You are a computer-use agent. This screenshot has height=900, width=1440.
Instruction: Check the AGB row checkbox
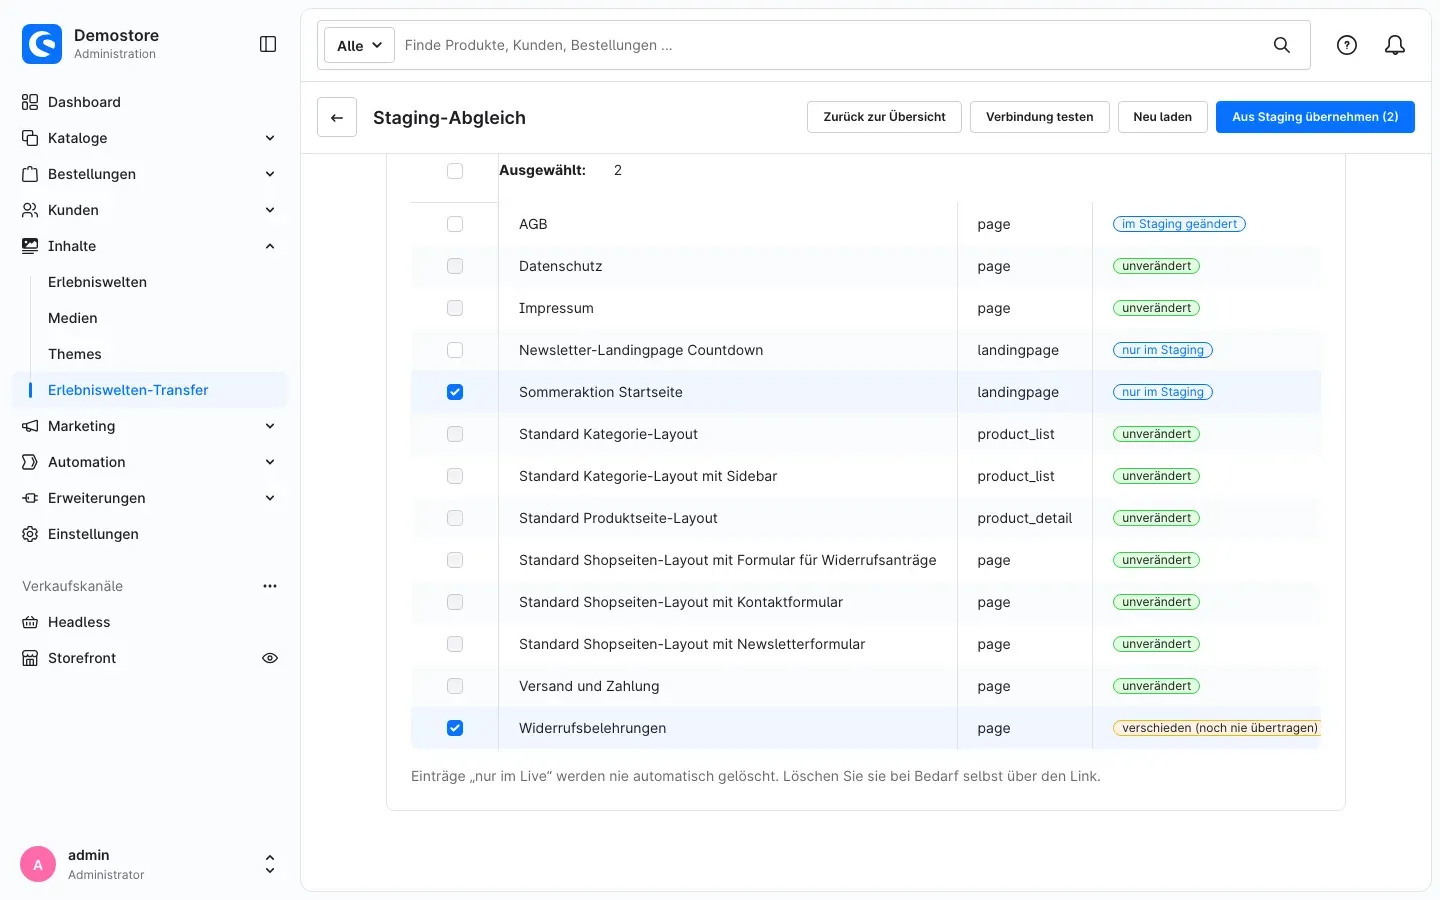[455, 224]
